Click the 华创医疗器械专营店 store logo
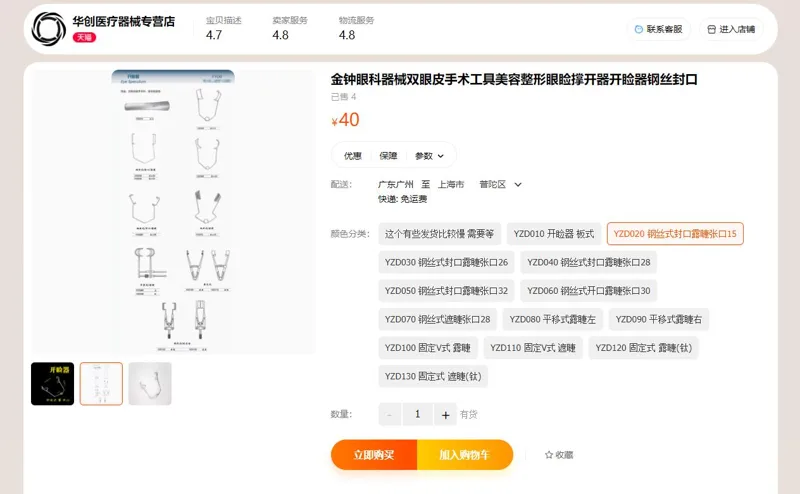Viewport: 800px width, 494px height. click(48, 29)
